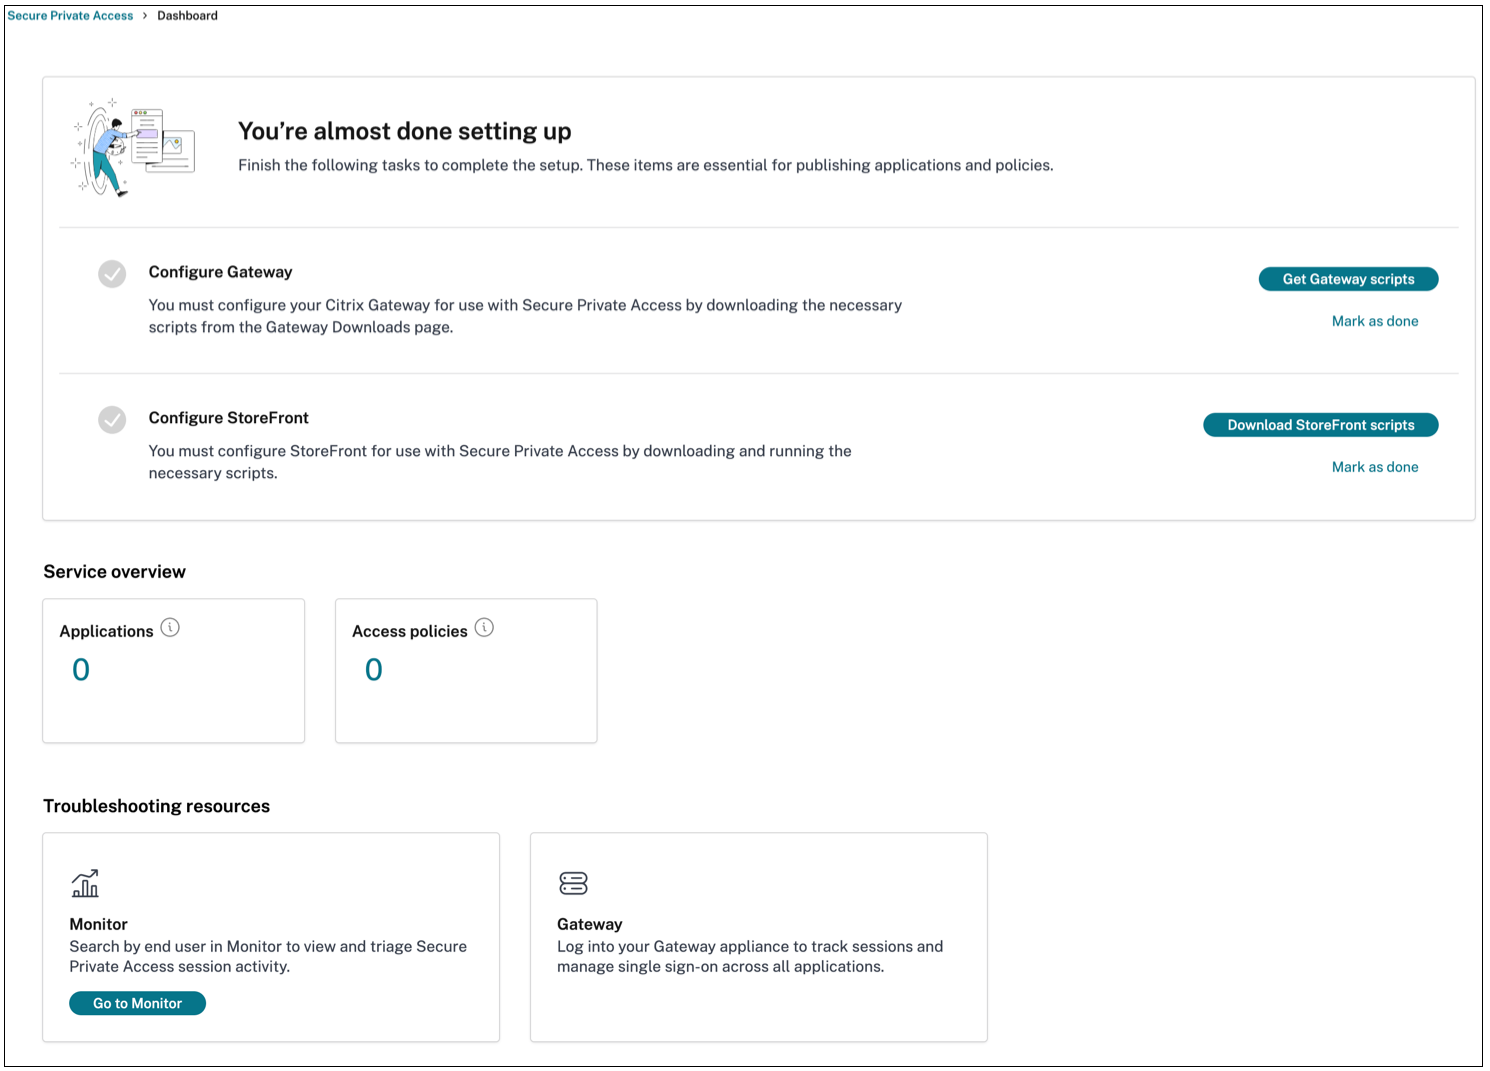The width and height of the screenshot is (1490, 1071).
Task: Open the Access policies overview card
Action: click(x=466, y=700)
